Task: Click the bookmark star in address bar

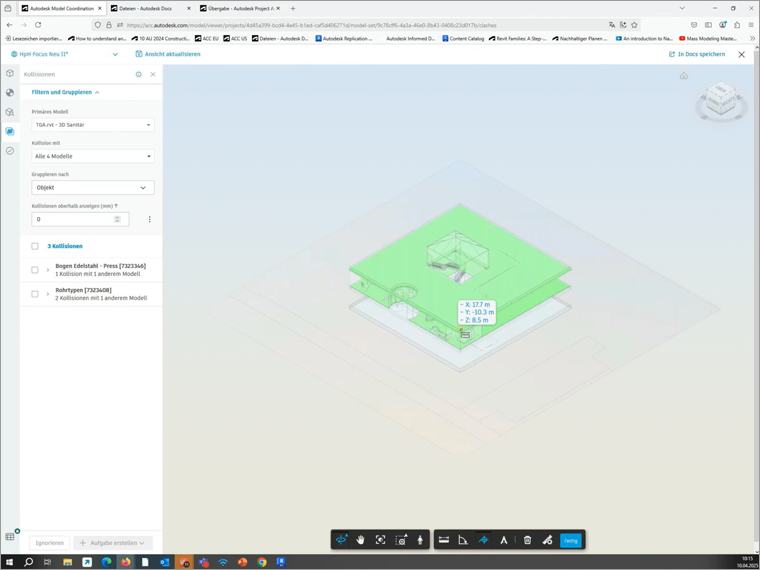Action: pyautogui.click(x=634, y=25)
